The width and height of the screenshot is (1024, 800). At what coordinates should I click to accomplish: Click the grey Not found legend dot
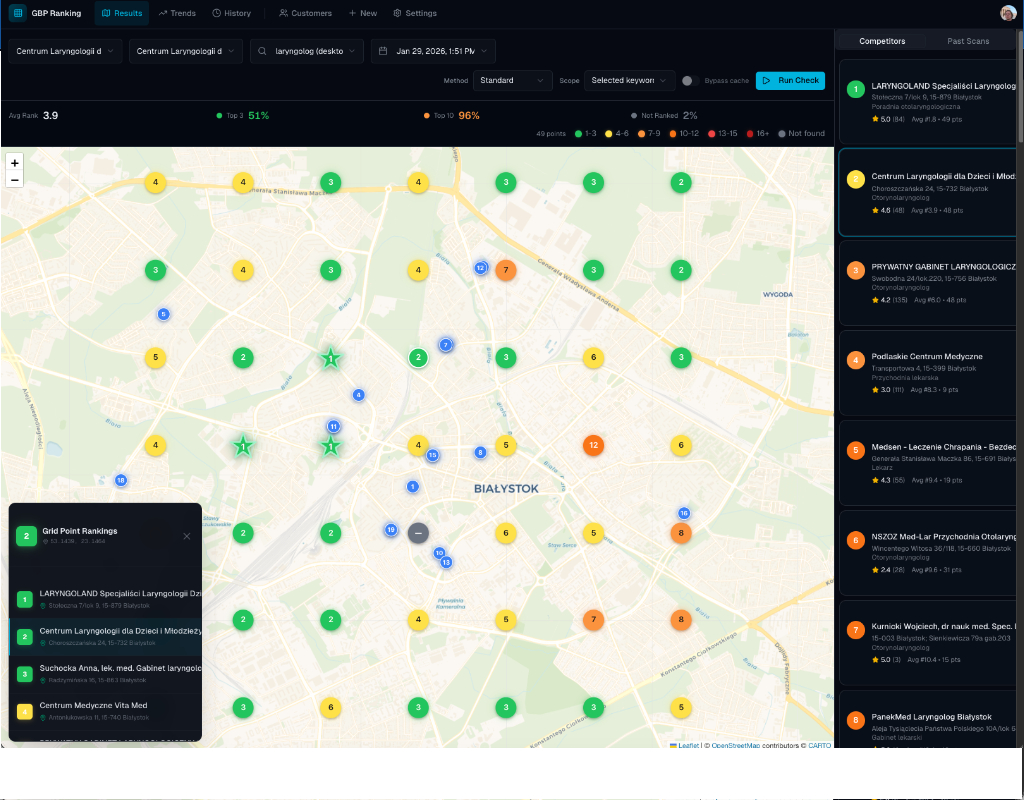[x=782, y=133]
